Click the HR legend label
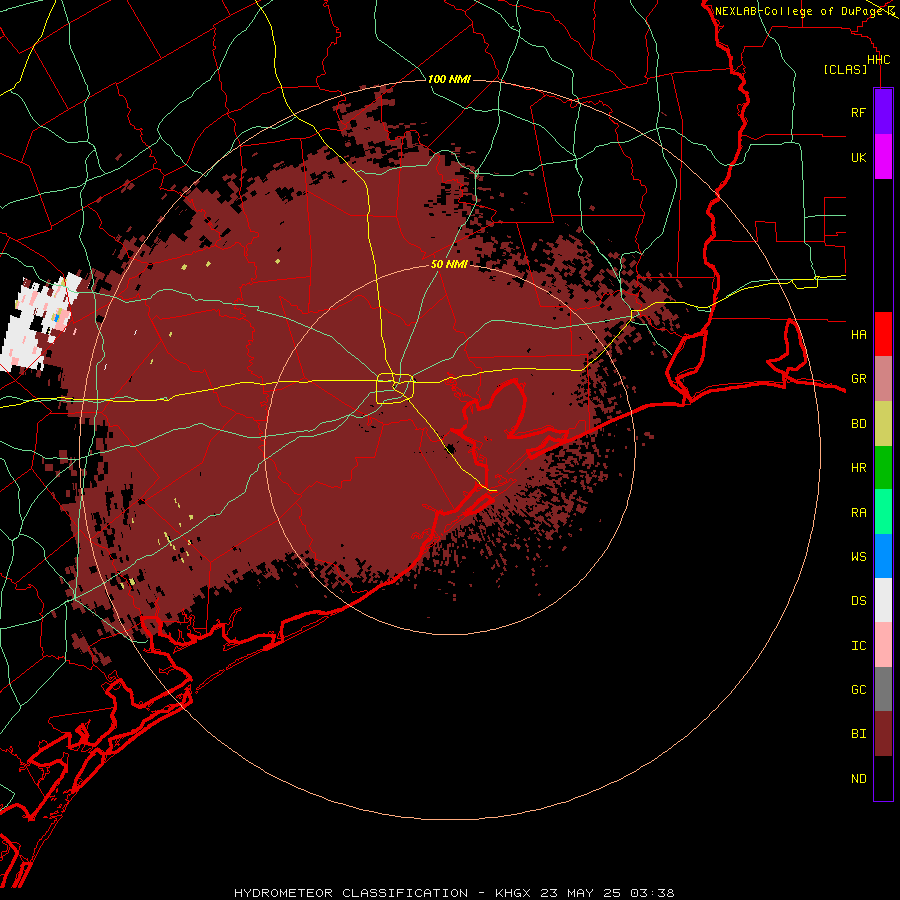 click(x=858, y=468)
